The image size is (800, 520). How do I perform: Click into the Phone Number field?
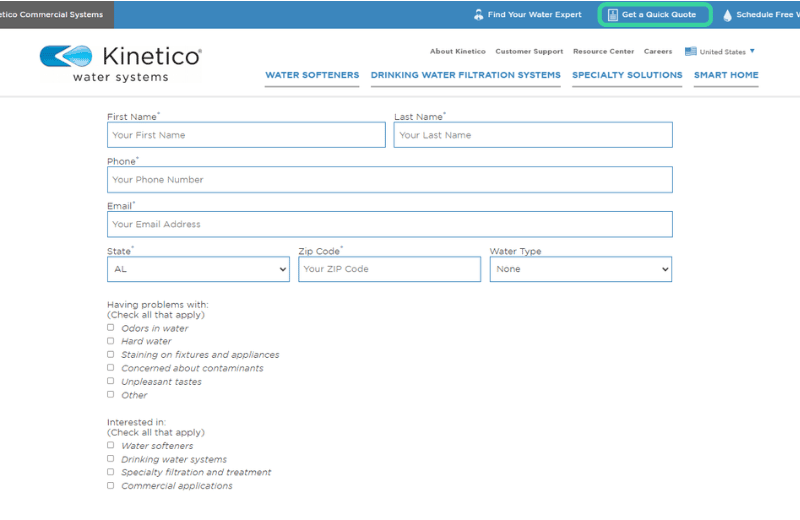(x=389, y=180)
